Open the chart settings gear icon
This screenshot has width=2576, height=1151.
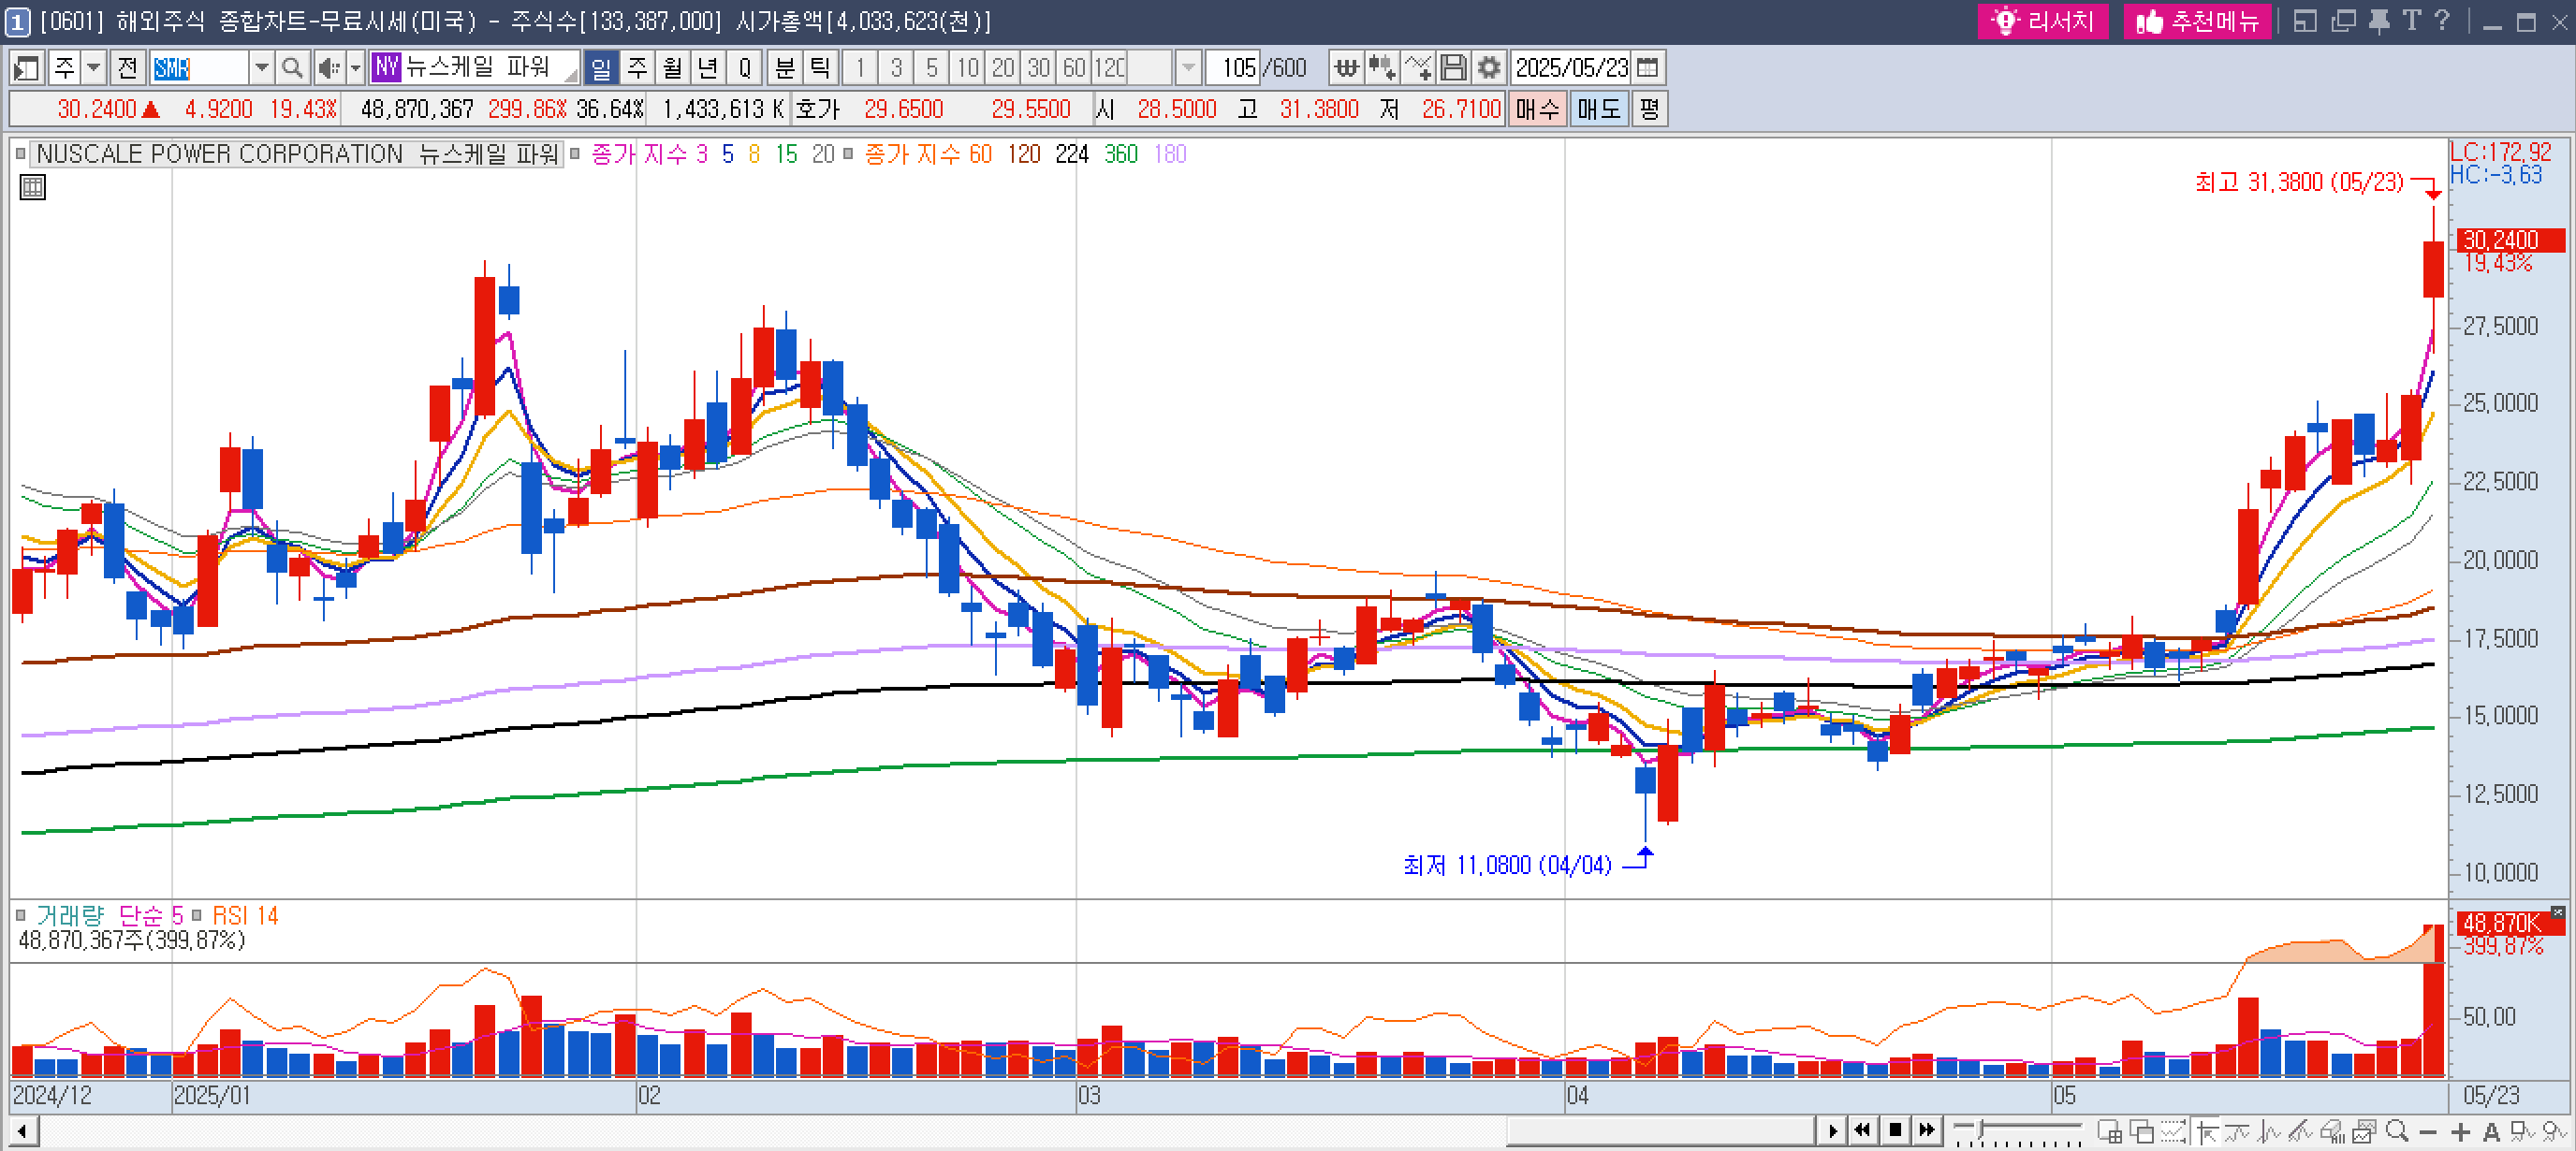pos(1489,68)
